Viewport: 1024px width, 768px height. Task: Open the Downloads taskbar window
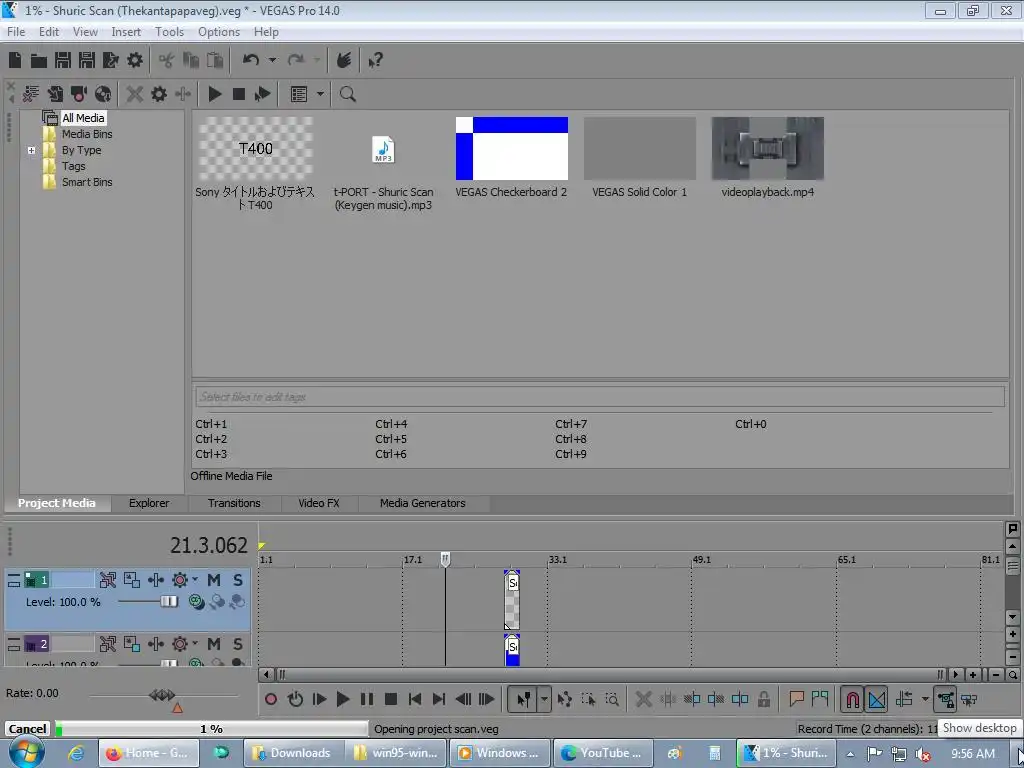tap(291, 753)
